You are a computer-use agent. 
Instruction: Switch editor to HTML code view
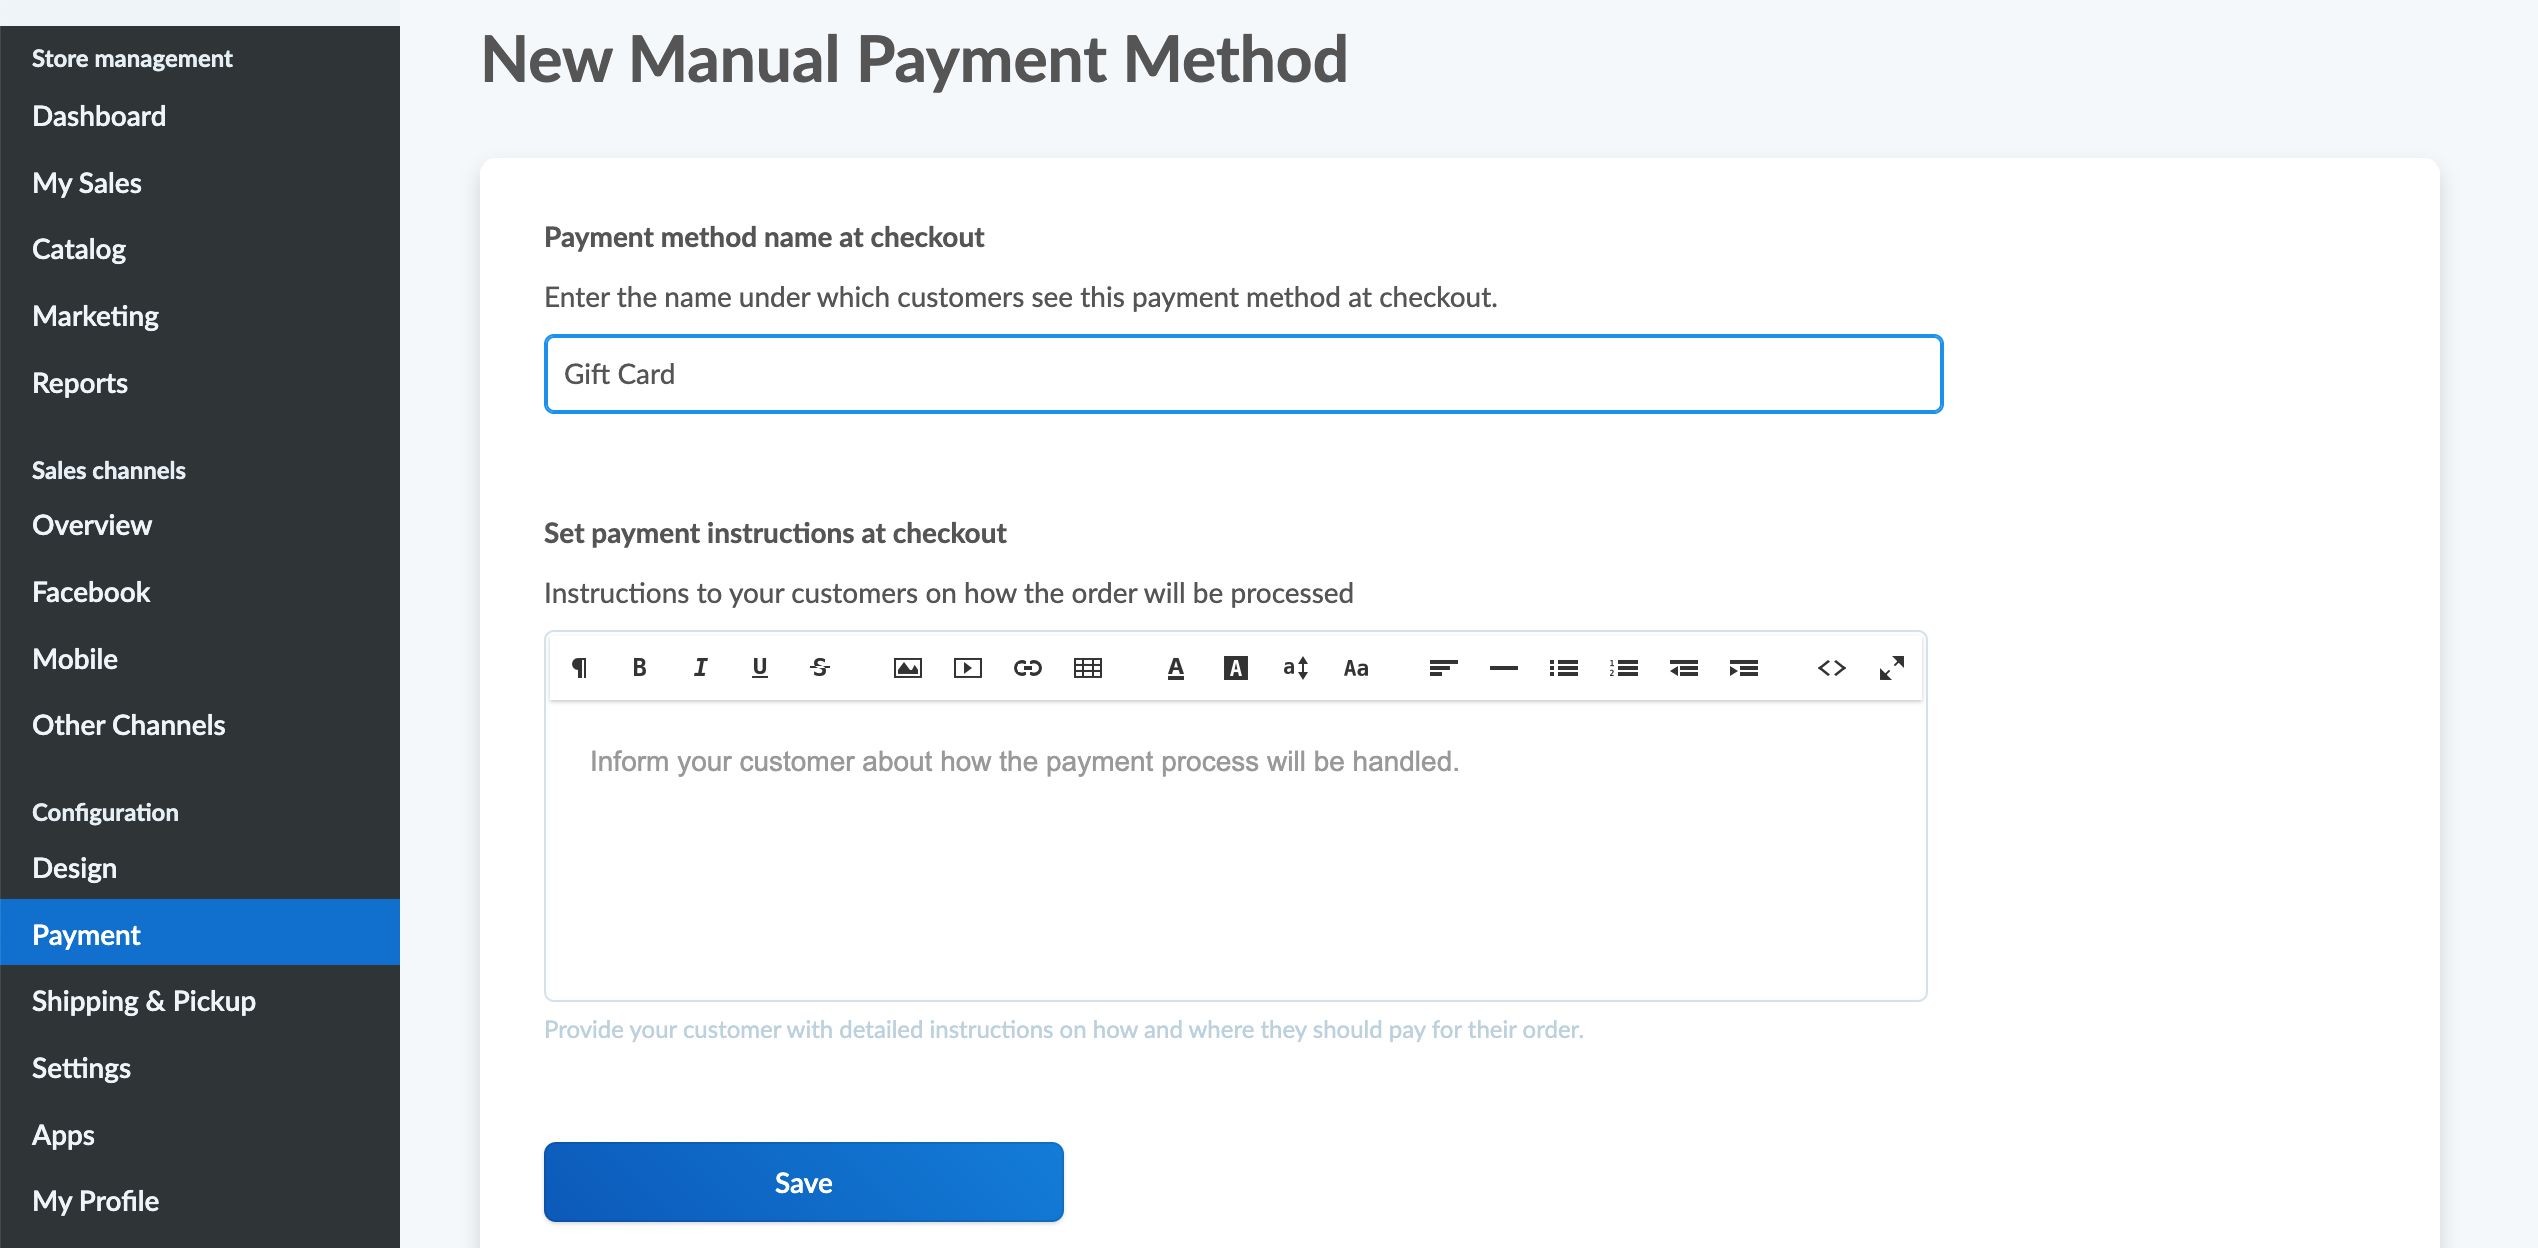click(x=1831, y=668)
